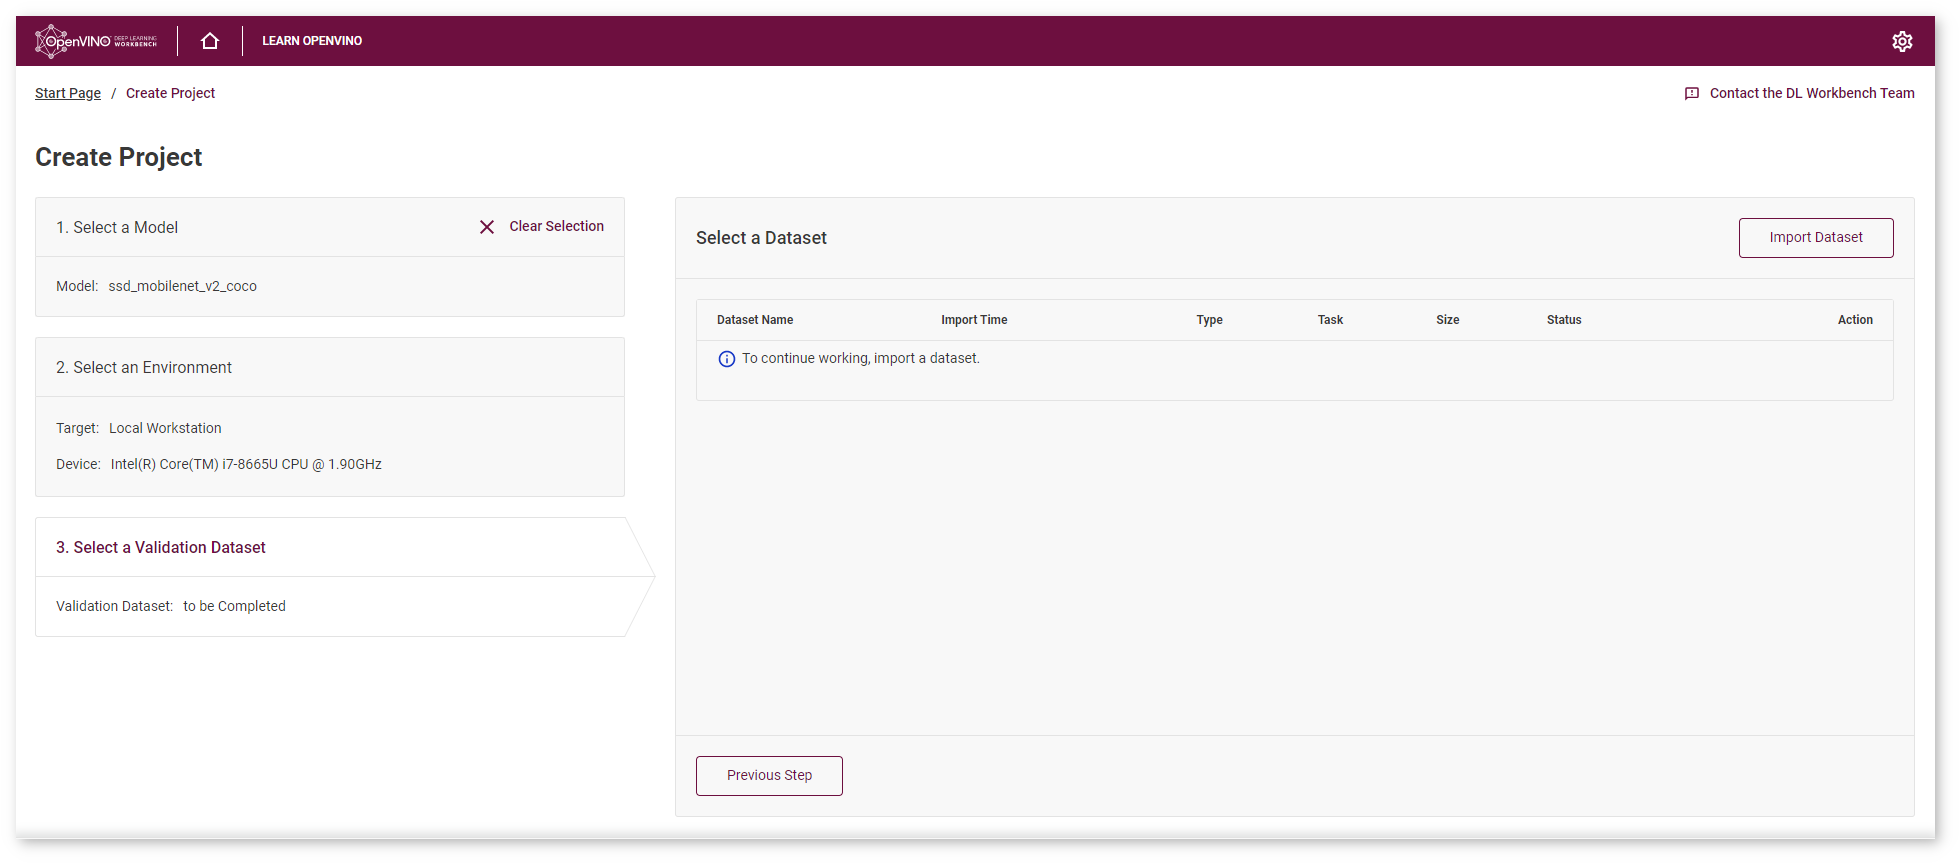Open Learn OpenVINO menu item
This screenshot has height=863, width=1959.
[312, 41]
